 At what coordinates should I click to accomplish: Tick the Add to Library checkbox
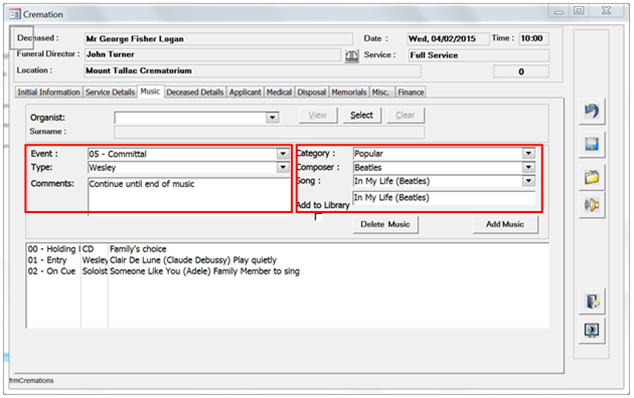coord(319,217)
